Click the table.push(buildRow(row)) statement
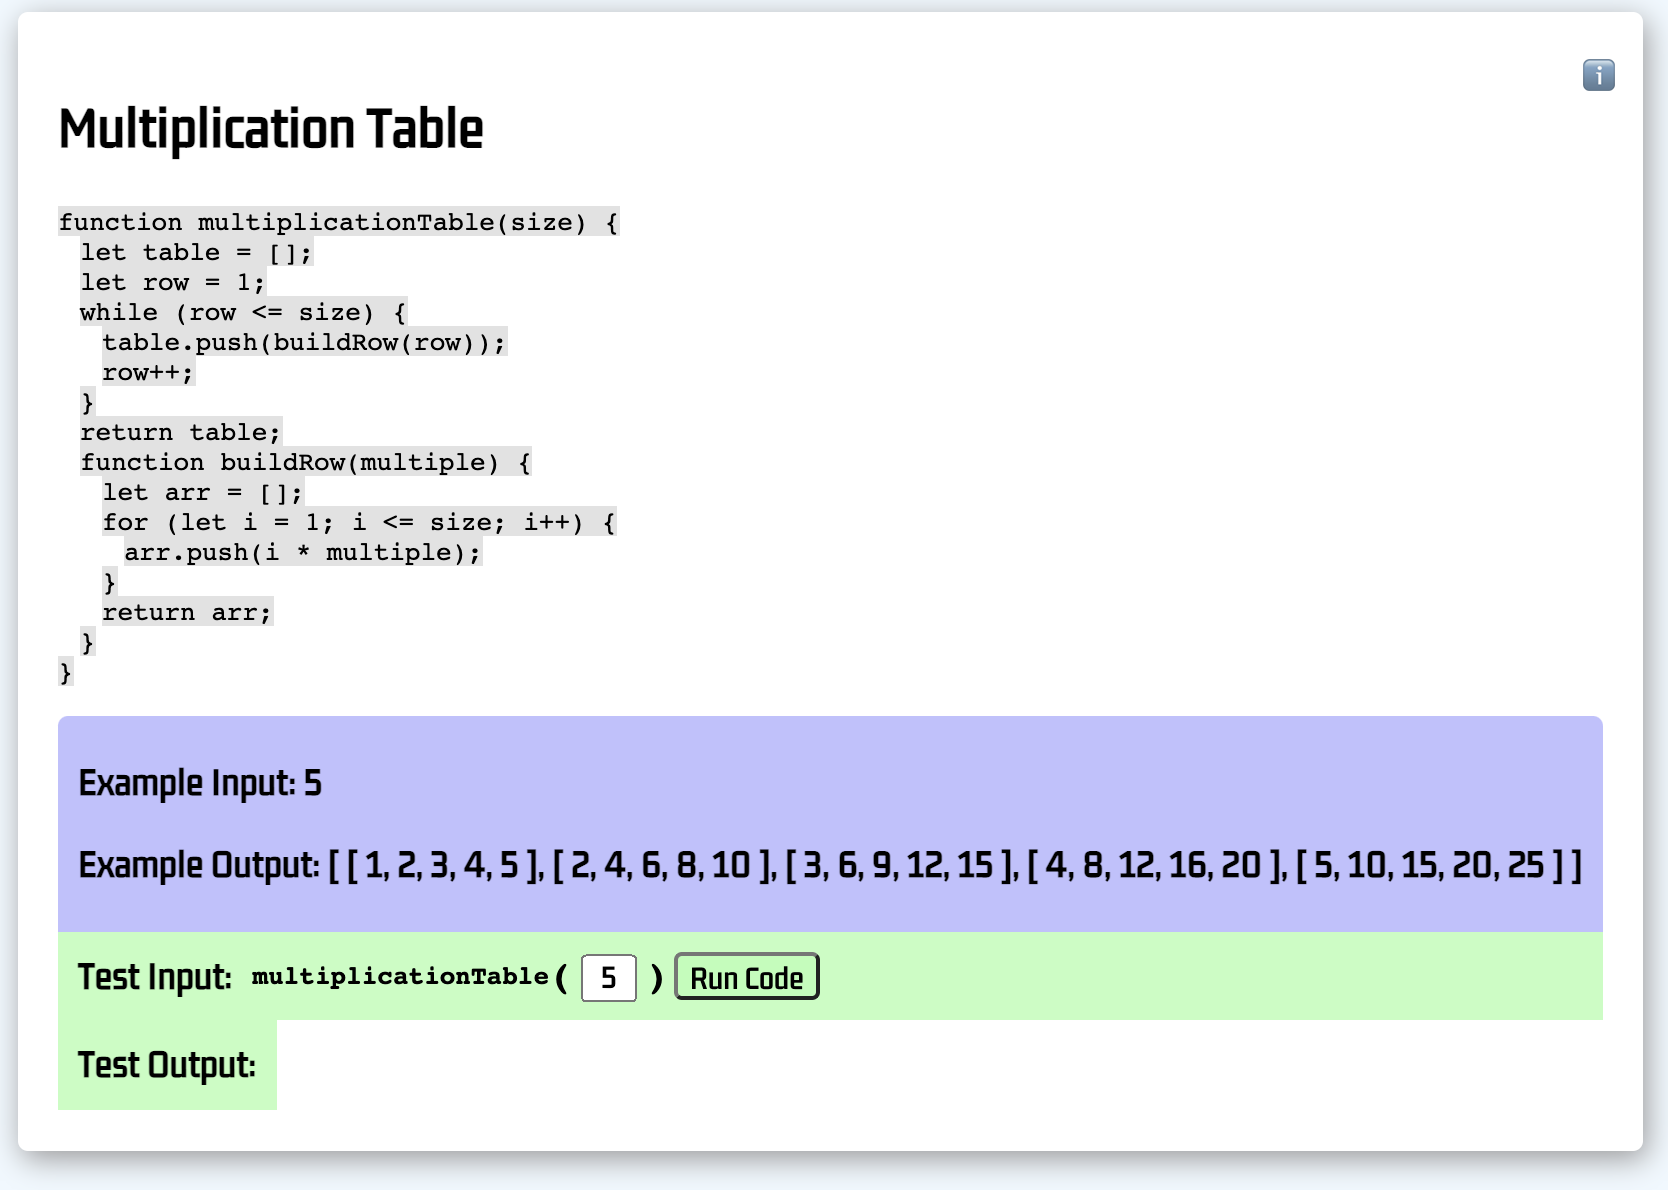 (304, 342)
